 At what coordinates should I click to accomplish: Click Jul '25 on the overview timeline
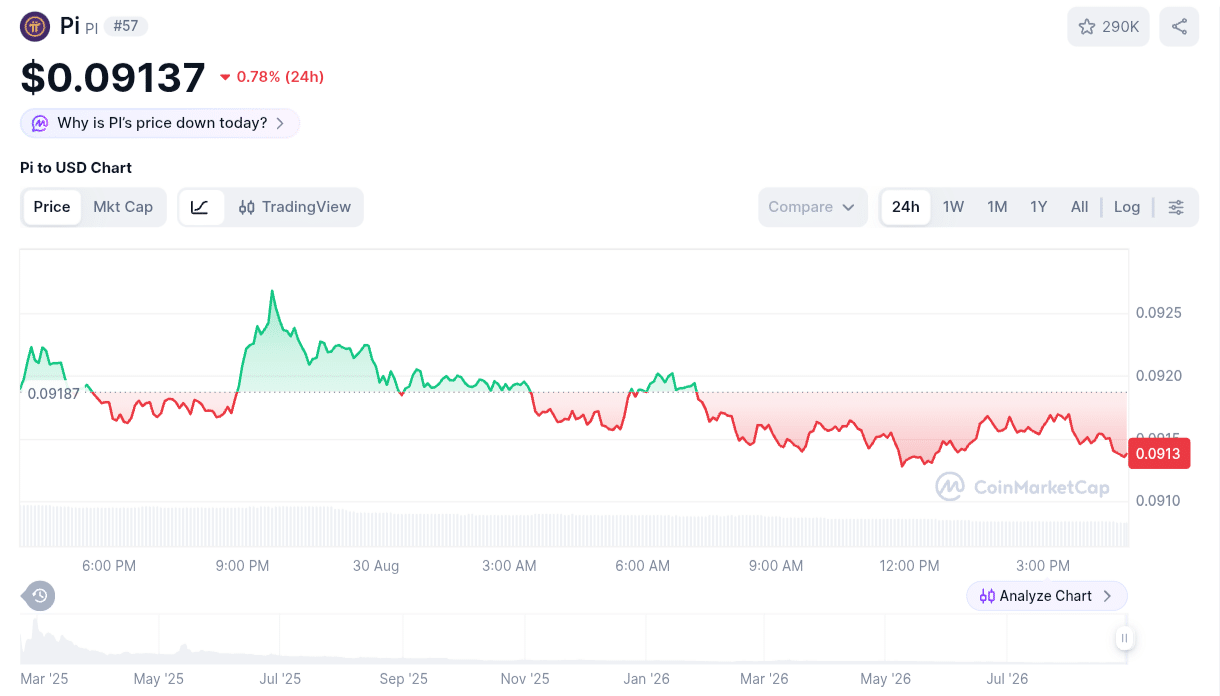[x=280, y=679]
